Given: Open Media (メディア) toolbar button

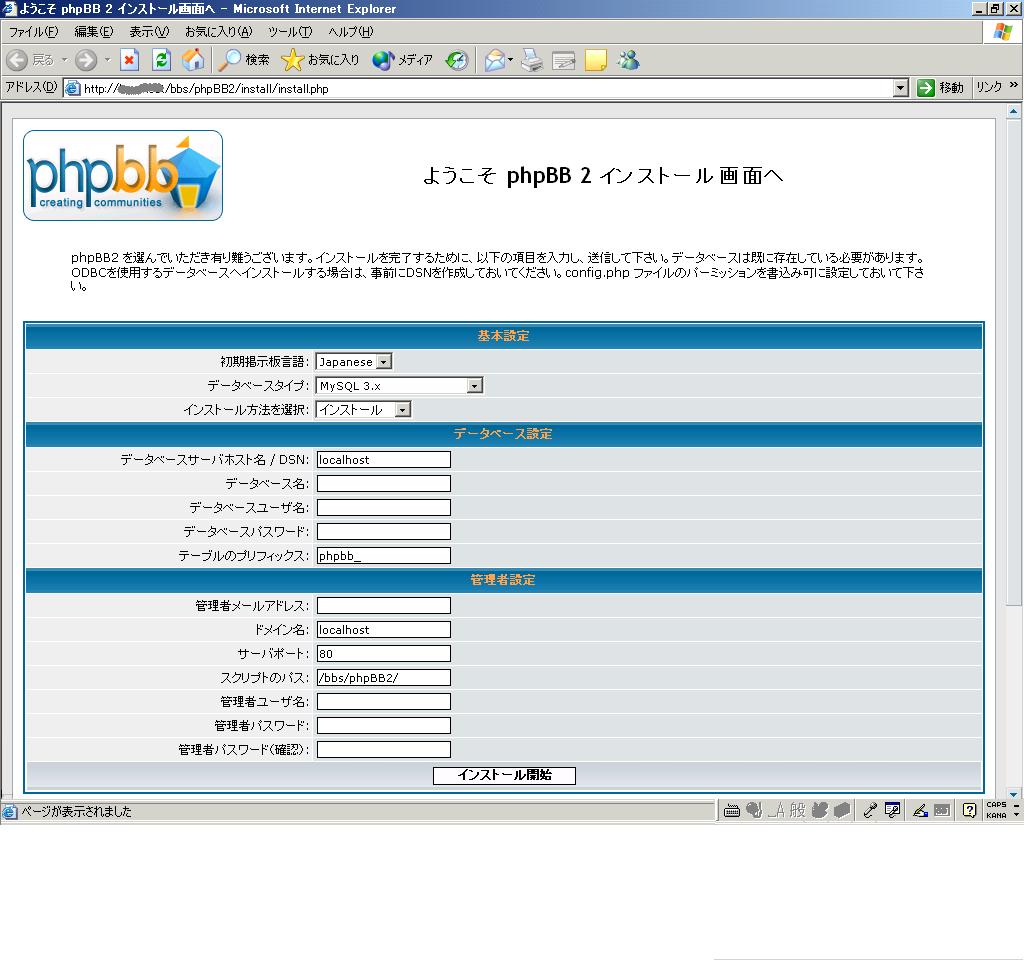Looking at the screenshot, I should click(402, 60).
